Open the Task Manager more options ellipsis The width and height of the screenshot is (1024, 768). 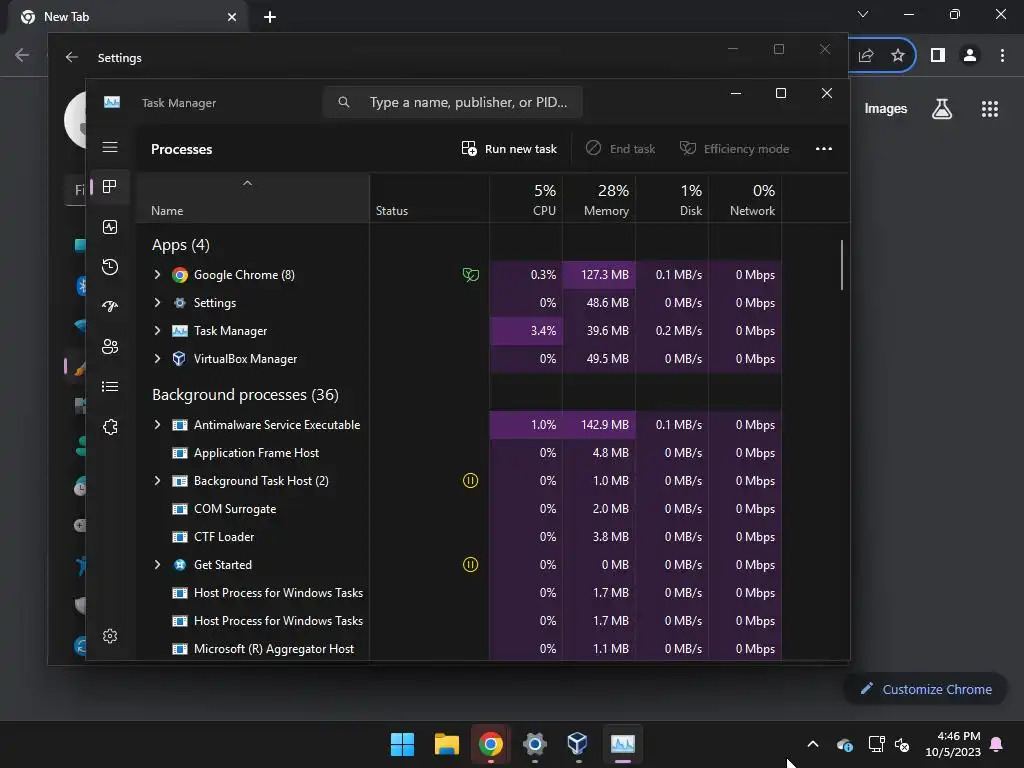(x=824, y=149)
